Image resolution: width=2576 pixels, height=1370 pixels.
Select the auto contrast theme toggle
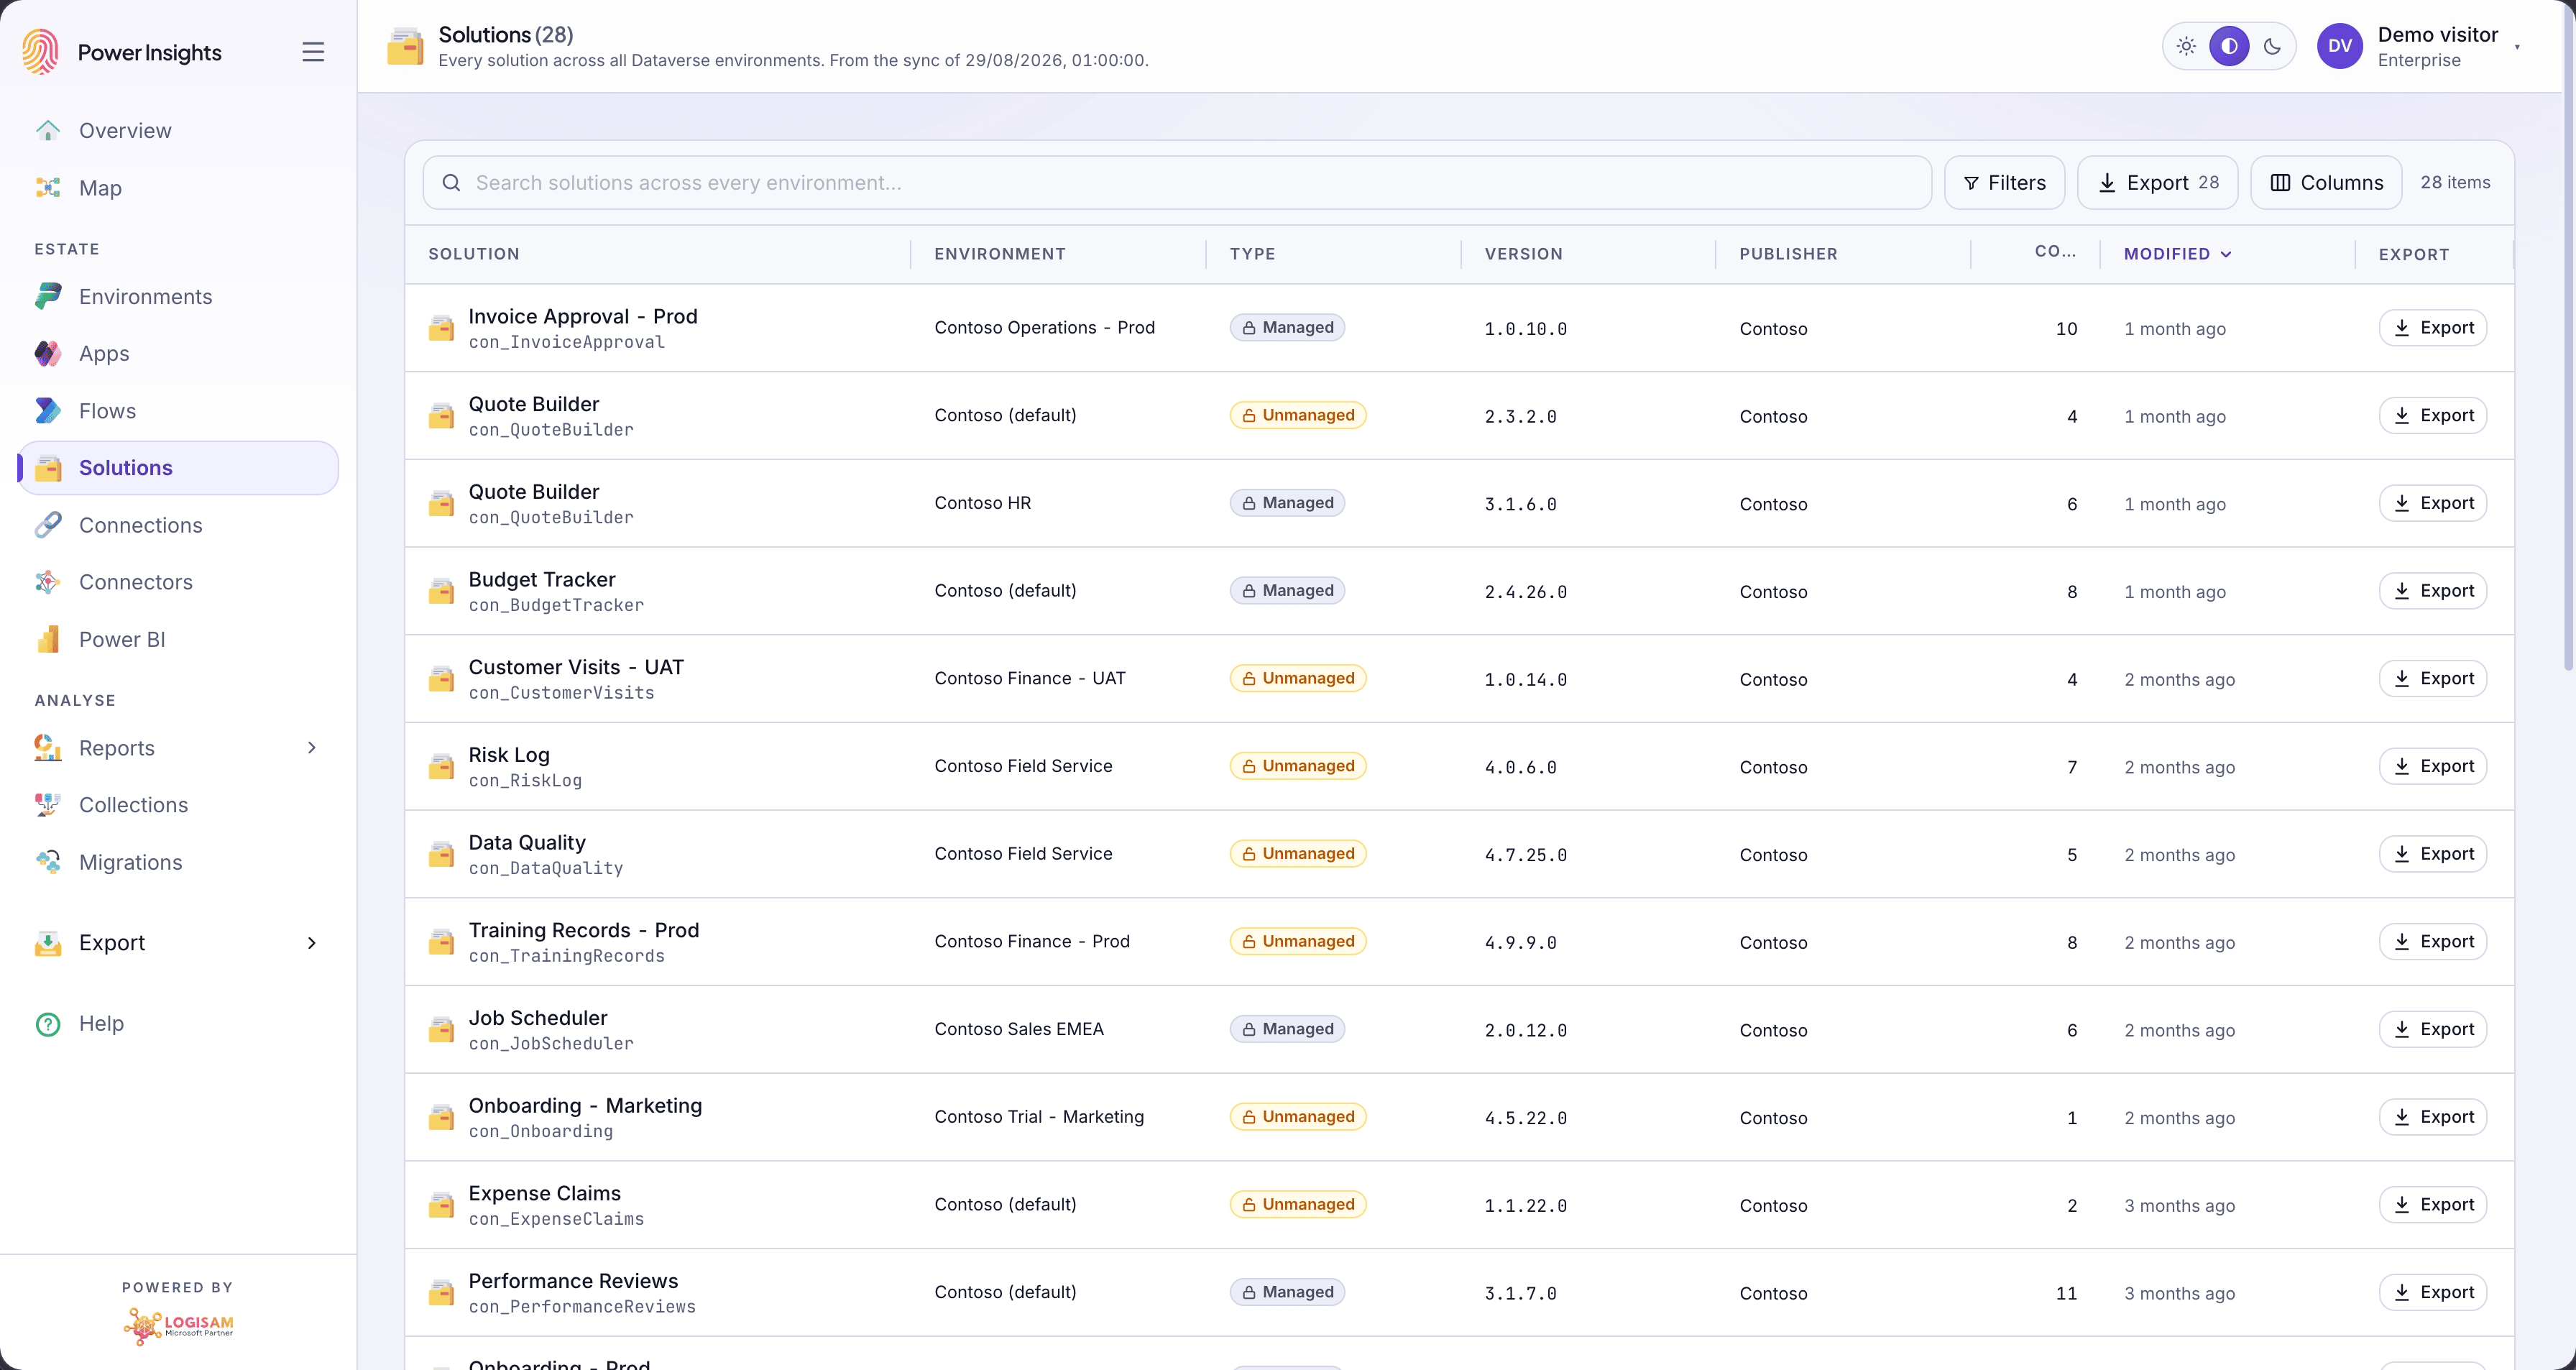tap(2229, 46)
